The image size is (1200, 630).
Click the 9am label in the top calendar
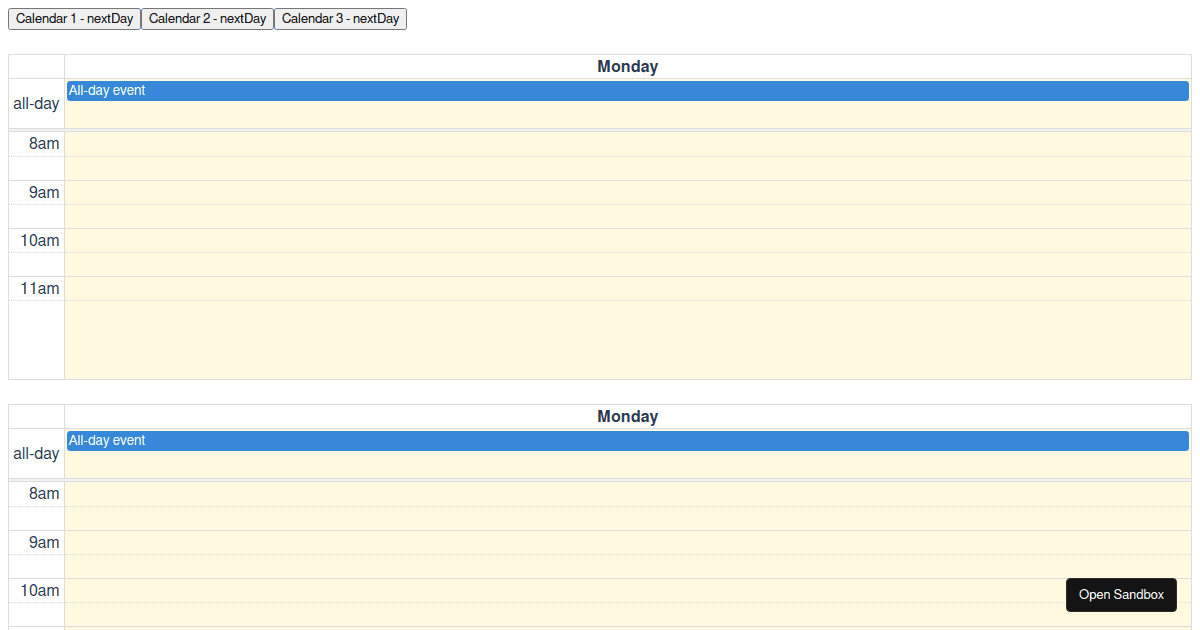coord(44,193)
